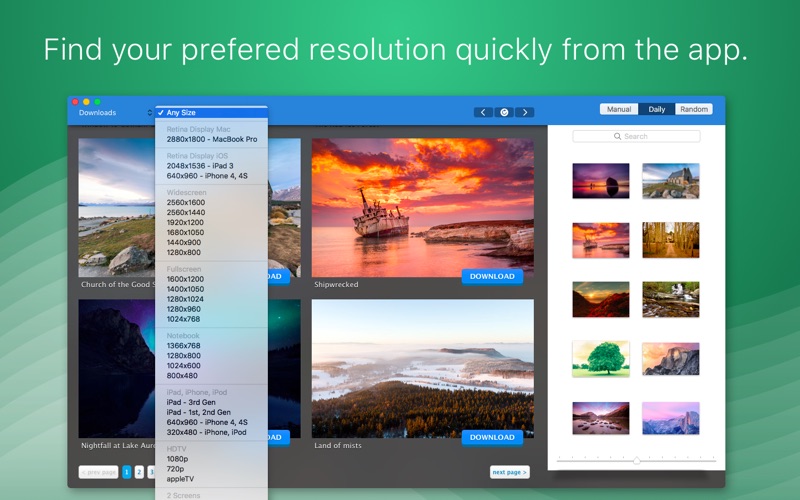The height and width of the screenshot is (500, 800).
Task: Select green tree thumbnail in sidebar
Action: 601,359
